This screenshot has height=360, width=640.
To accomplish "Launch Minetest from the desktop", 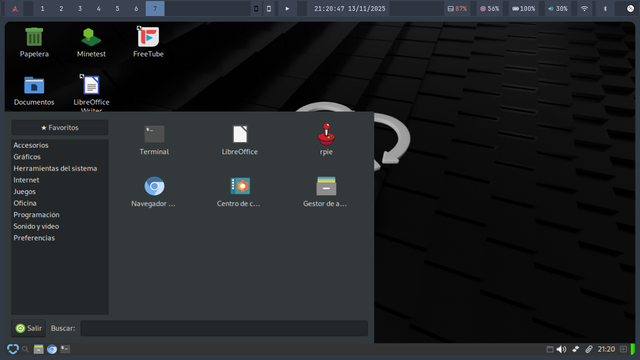I will 91,42.
